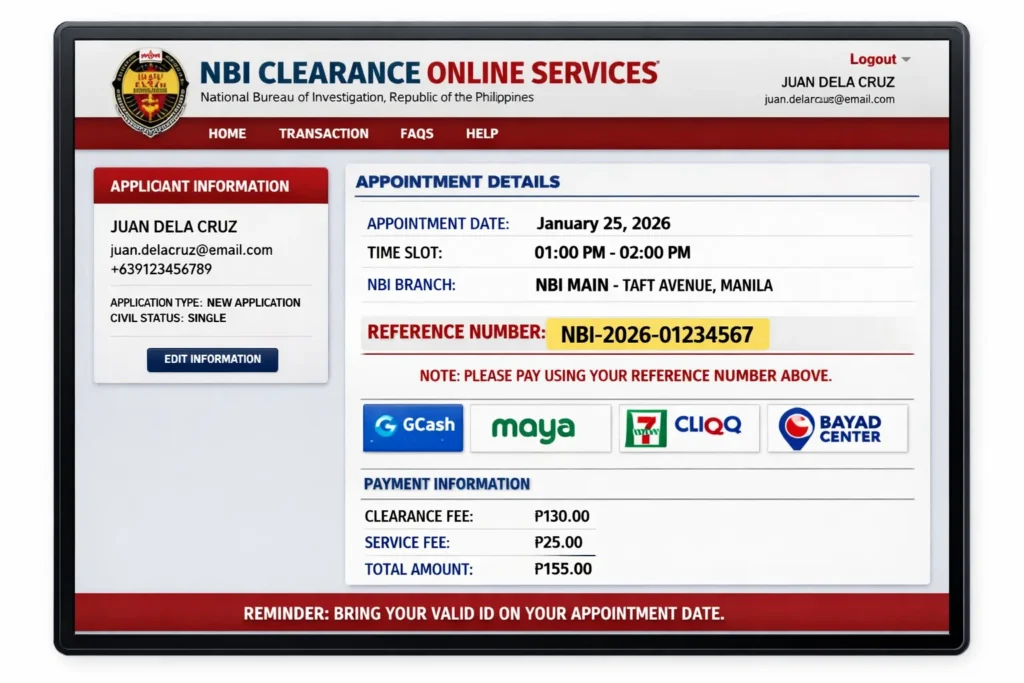Pick the Bayad Center payment method
This screenshot has width=1024, height=683.
[x=837, y=427]
